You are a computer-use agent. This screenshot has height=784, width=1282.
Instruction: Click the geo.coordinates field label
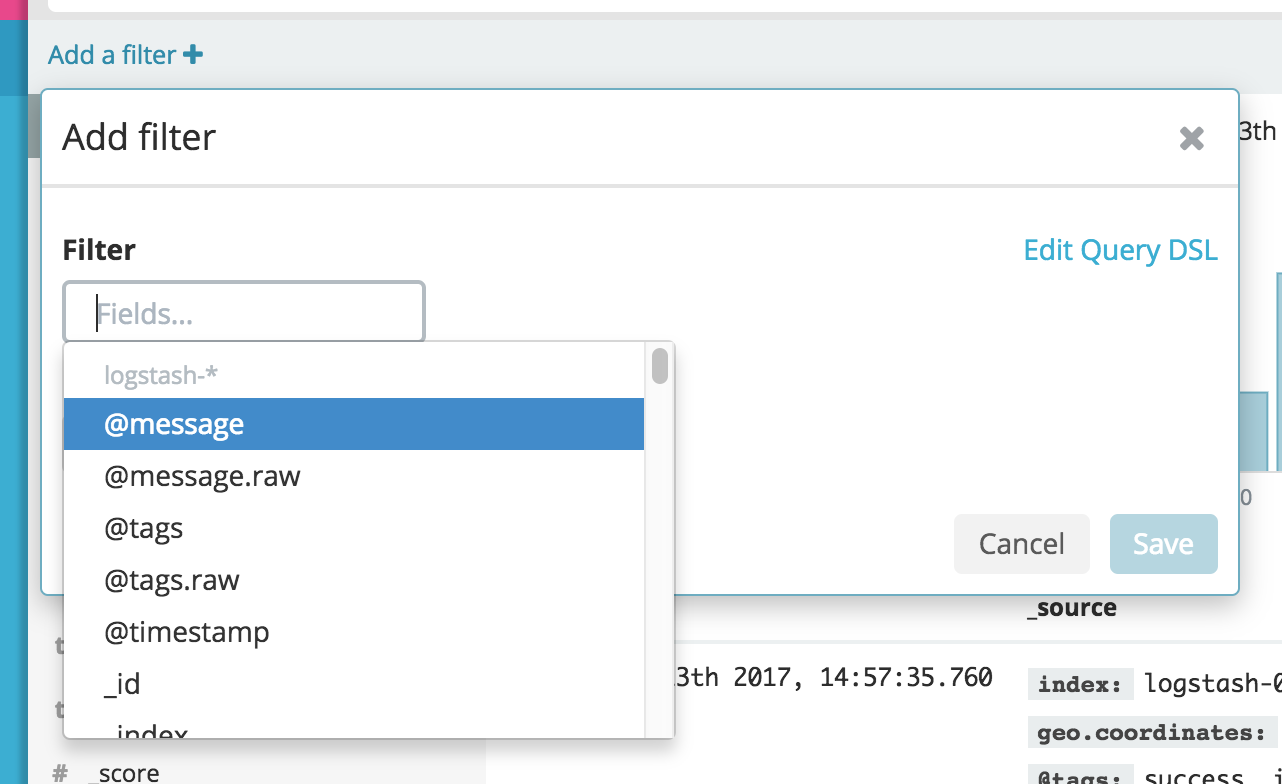[x=1151, y=732]
